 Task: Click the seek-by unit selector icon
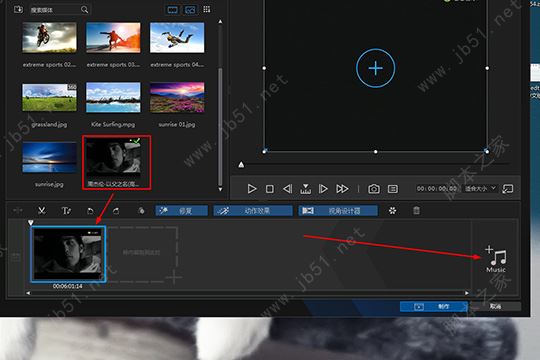click(x=305, y=189)
